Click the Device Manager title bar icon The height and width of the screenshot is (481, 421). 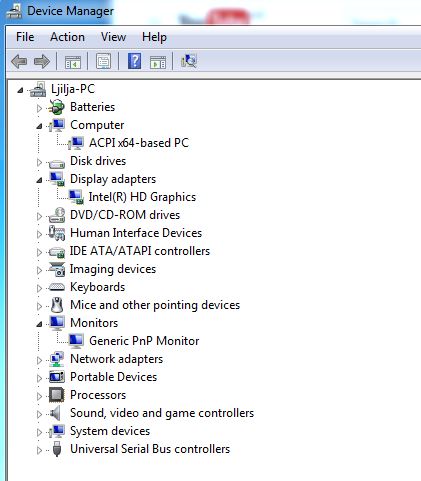tap(14, 11)
